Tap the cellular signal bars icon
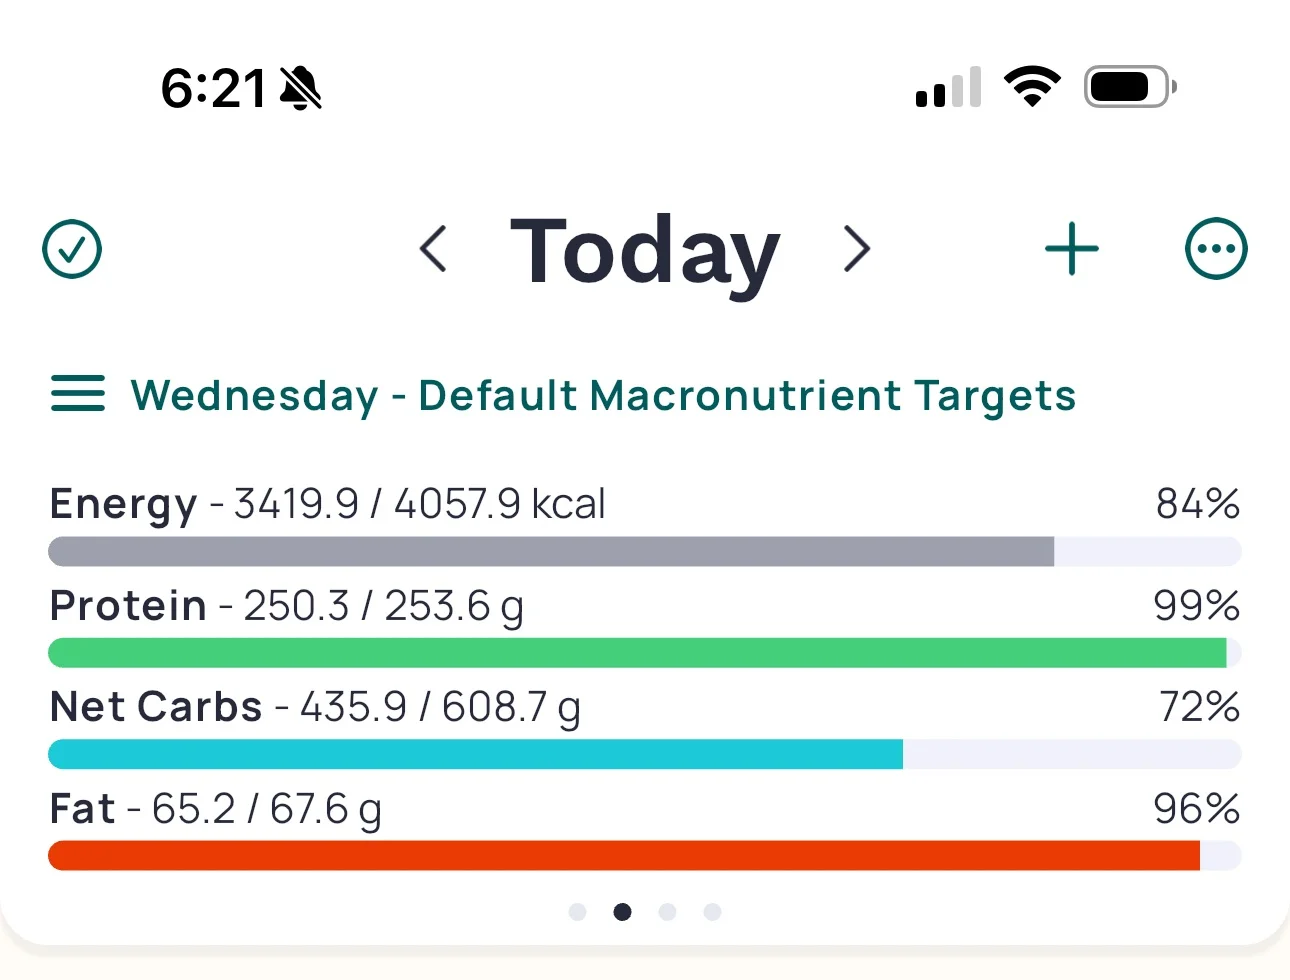Image resolution: width=1290 pixels, height=980 pixels. (x=948, y=87)
